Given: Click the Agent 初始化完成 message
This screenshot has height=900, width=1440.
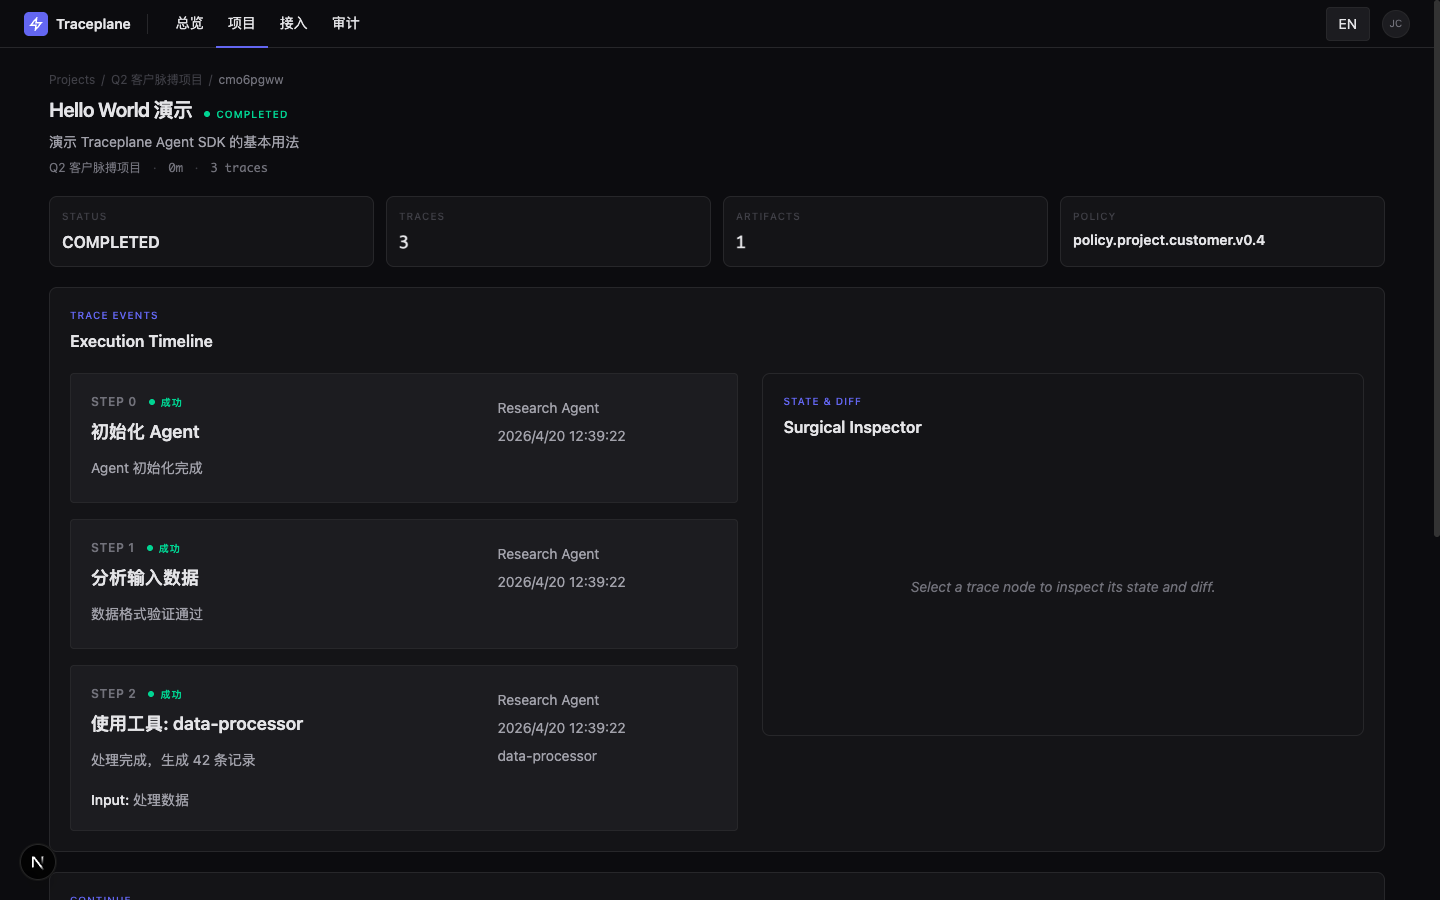Looking at the screenshot, I should click(147, 468).
